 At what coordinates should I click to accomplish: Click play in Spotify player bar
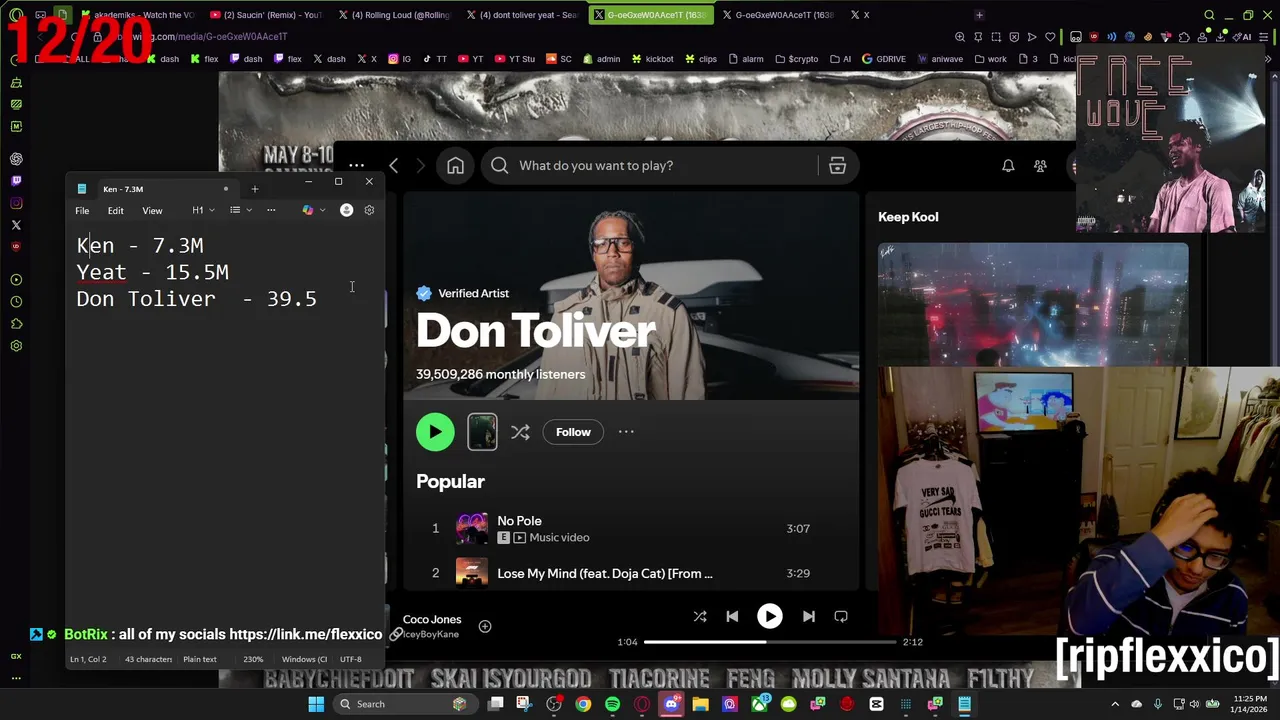769,616
